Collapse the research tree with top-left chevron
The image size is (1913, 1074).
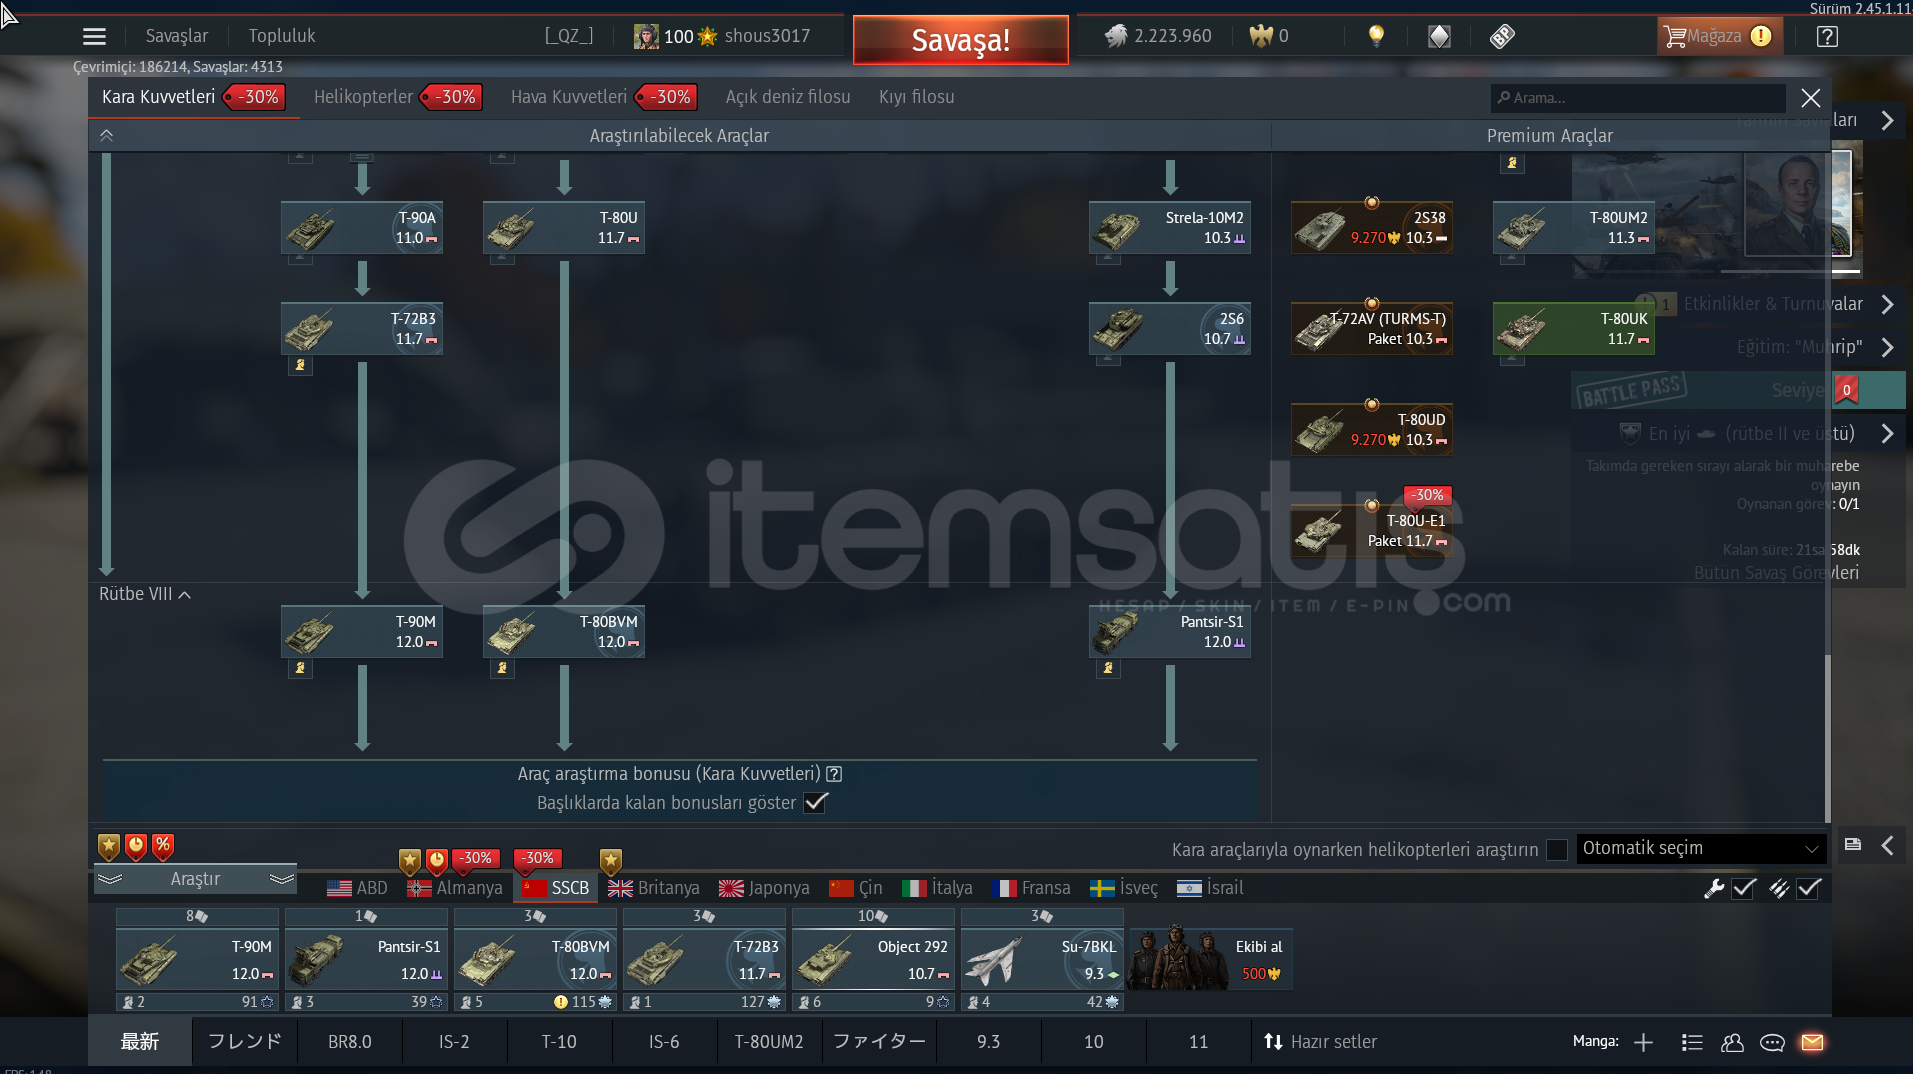coord(107,136)
